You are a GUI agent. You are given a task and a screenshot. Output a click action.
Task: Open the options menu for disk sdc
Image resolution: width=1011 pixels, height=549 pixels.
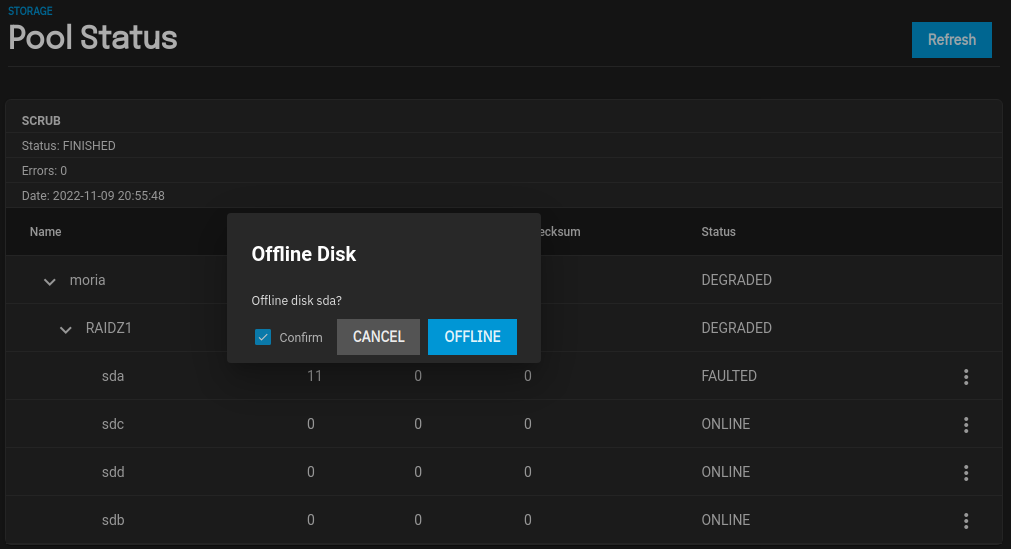[x=966, y=425]
